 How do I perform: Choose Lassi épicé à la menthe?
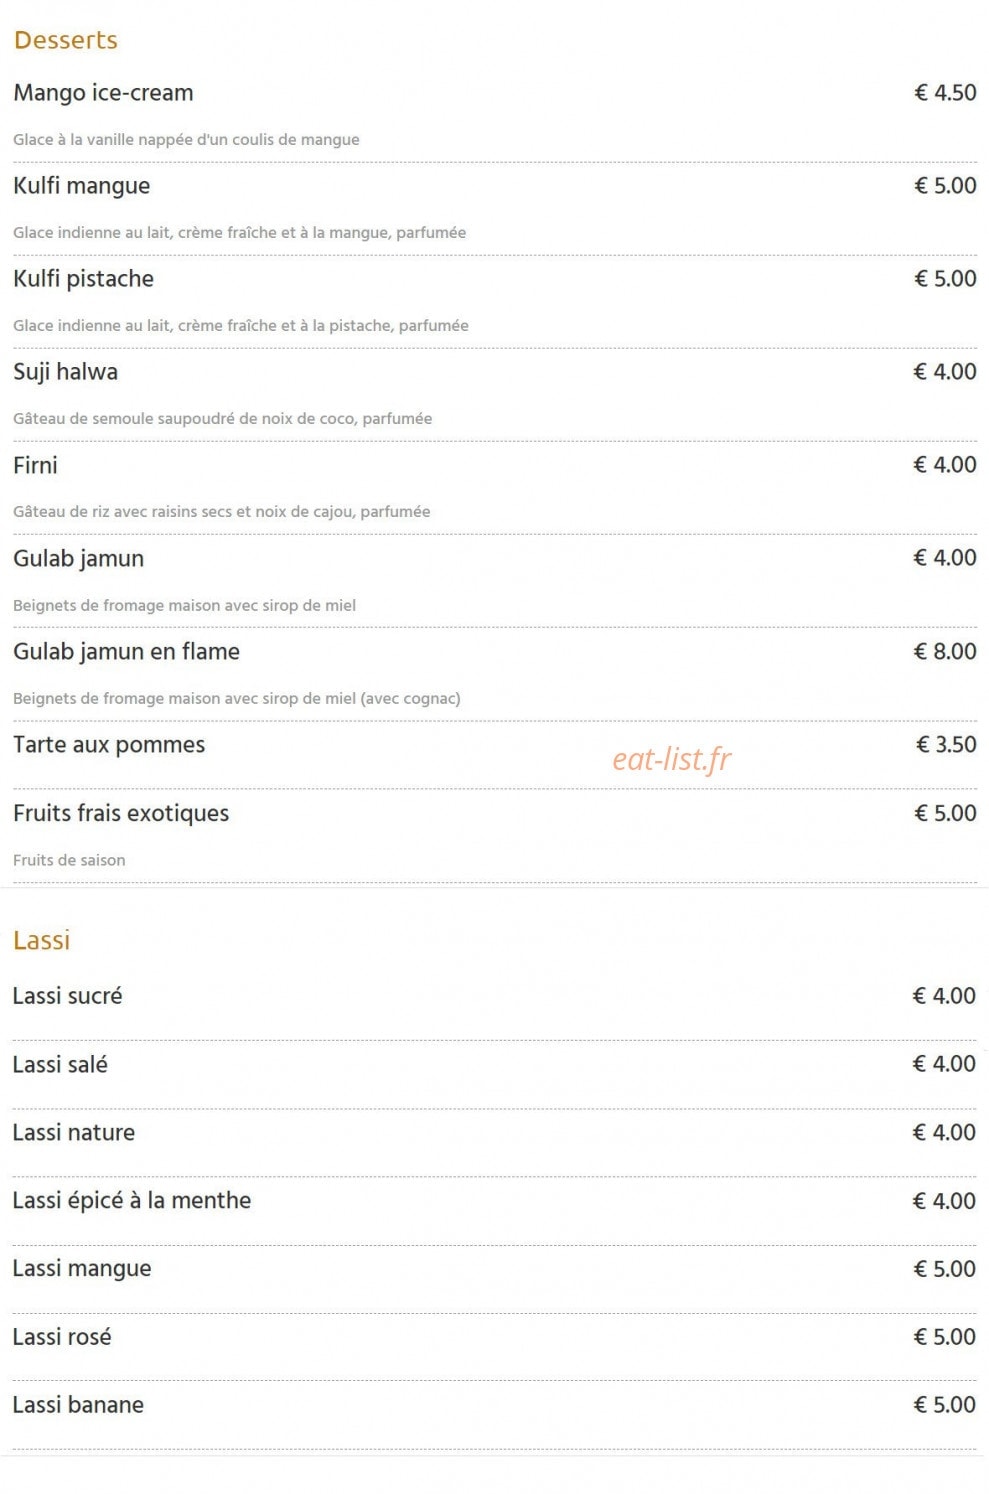click(x=131, y=1201)
